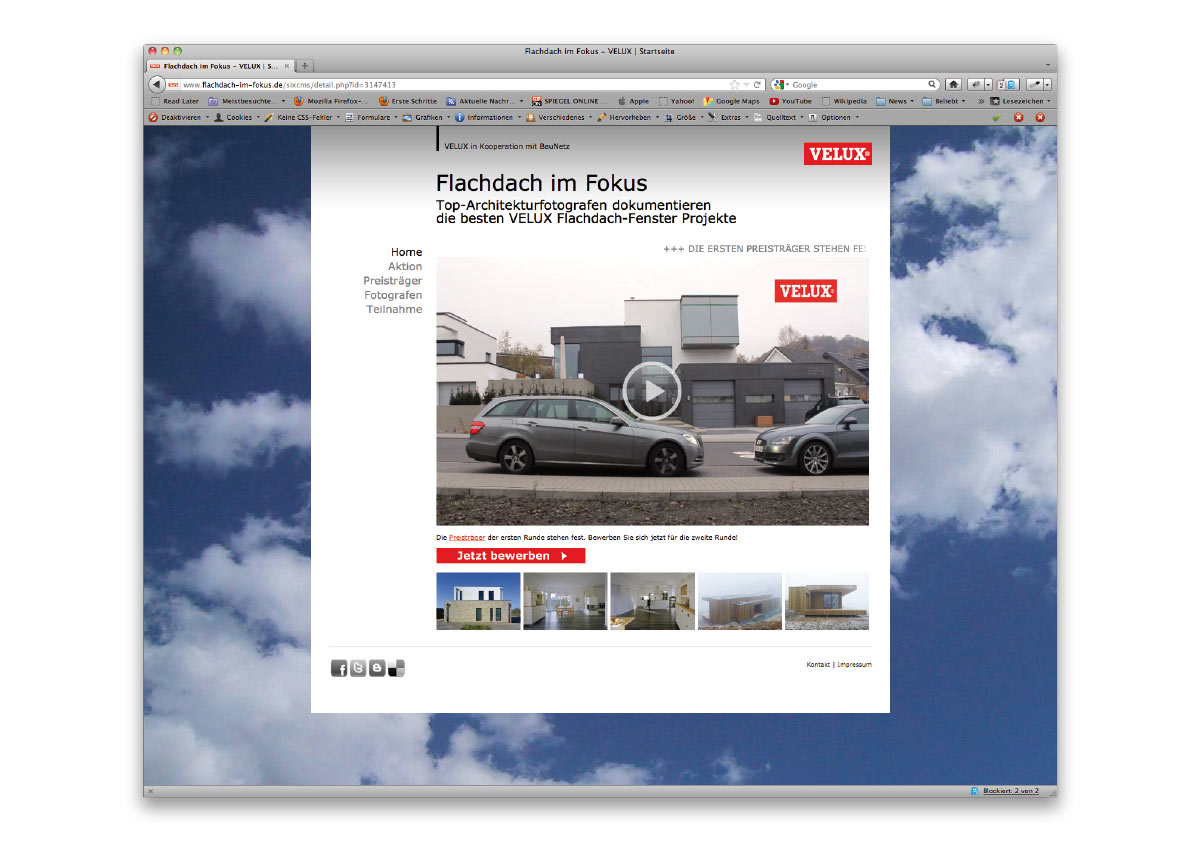Open the tab list dropdown arrow
The height and width of the screenshot is (860, 1200).
pos(1048,65)
